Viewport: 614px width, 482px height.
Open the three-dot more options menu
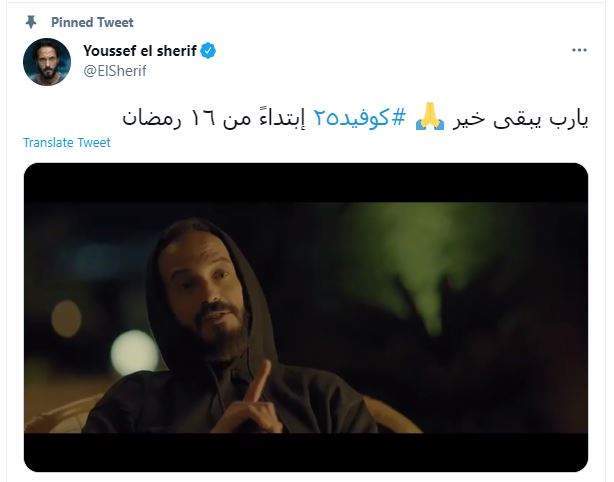coord(579,50)
